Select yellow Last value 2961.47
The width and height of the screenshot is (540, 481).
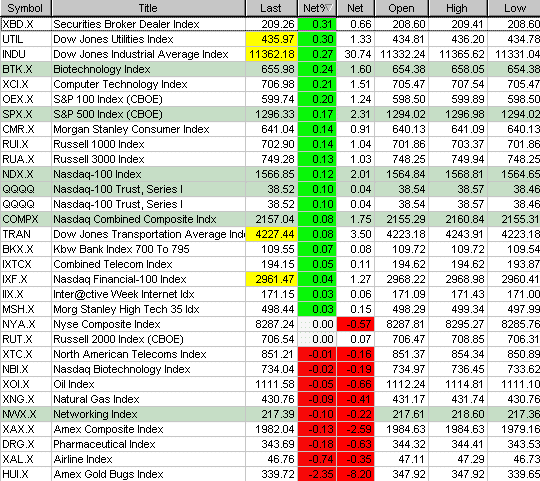pyautogui.click(x=271, y=279)
